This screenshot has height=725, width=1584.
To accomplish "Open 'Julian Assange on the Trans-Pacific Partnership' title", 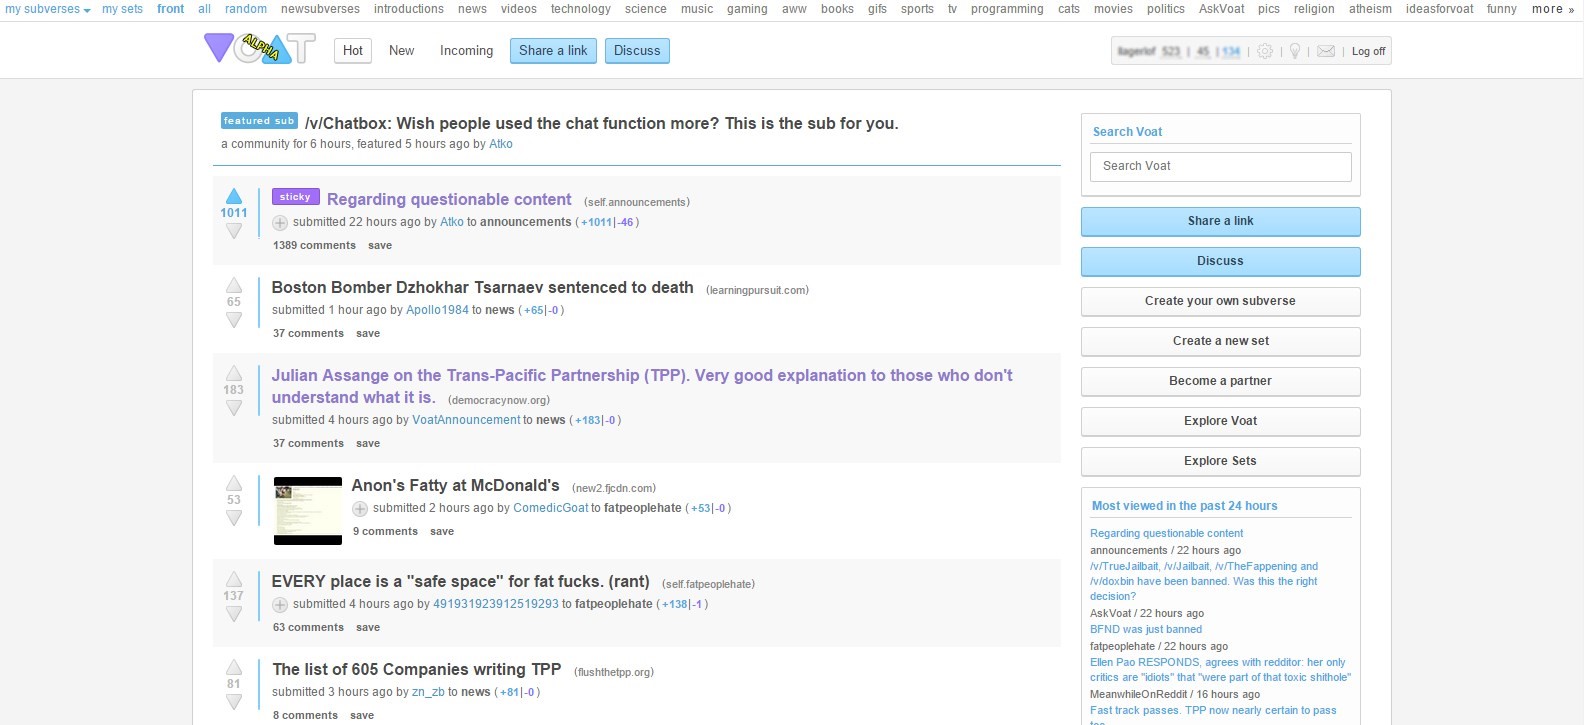I will pos(642,386).
